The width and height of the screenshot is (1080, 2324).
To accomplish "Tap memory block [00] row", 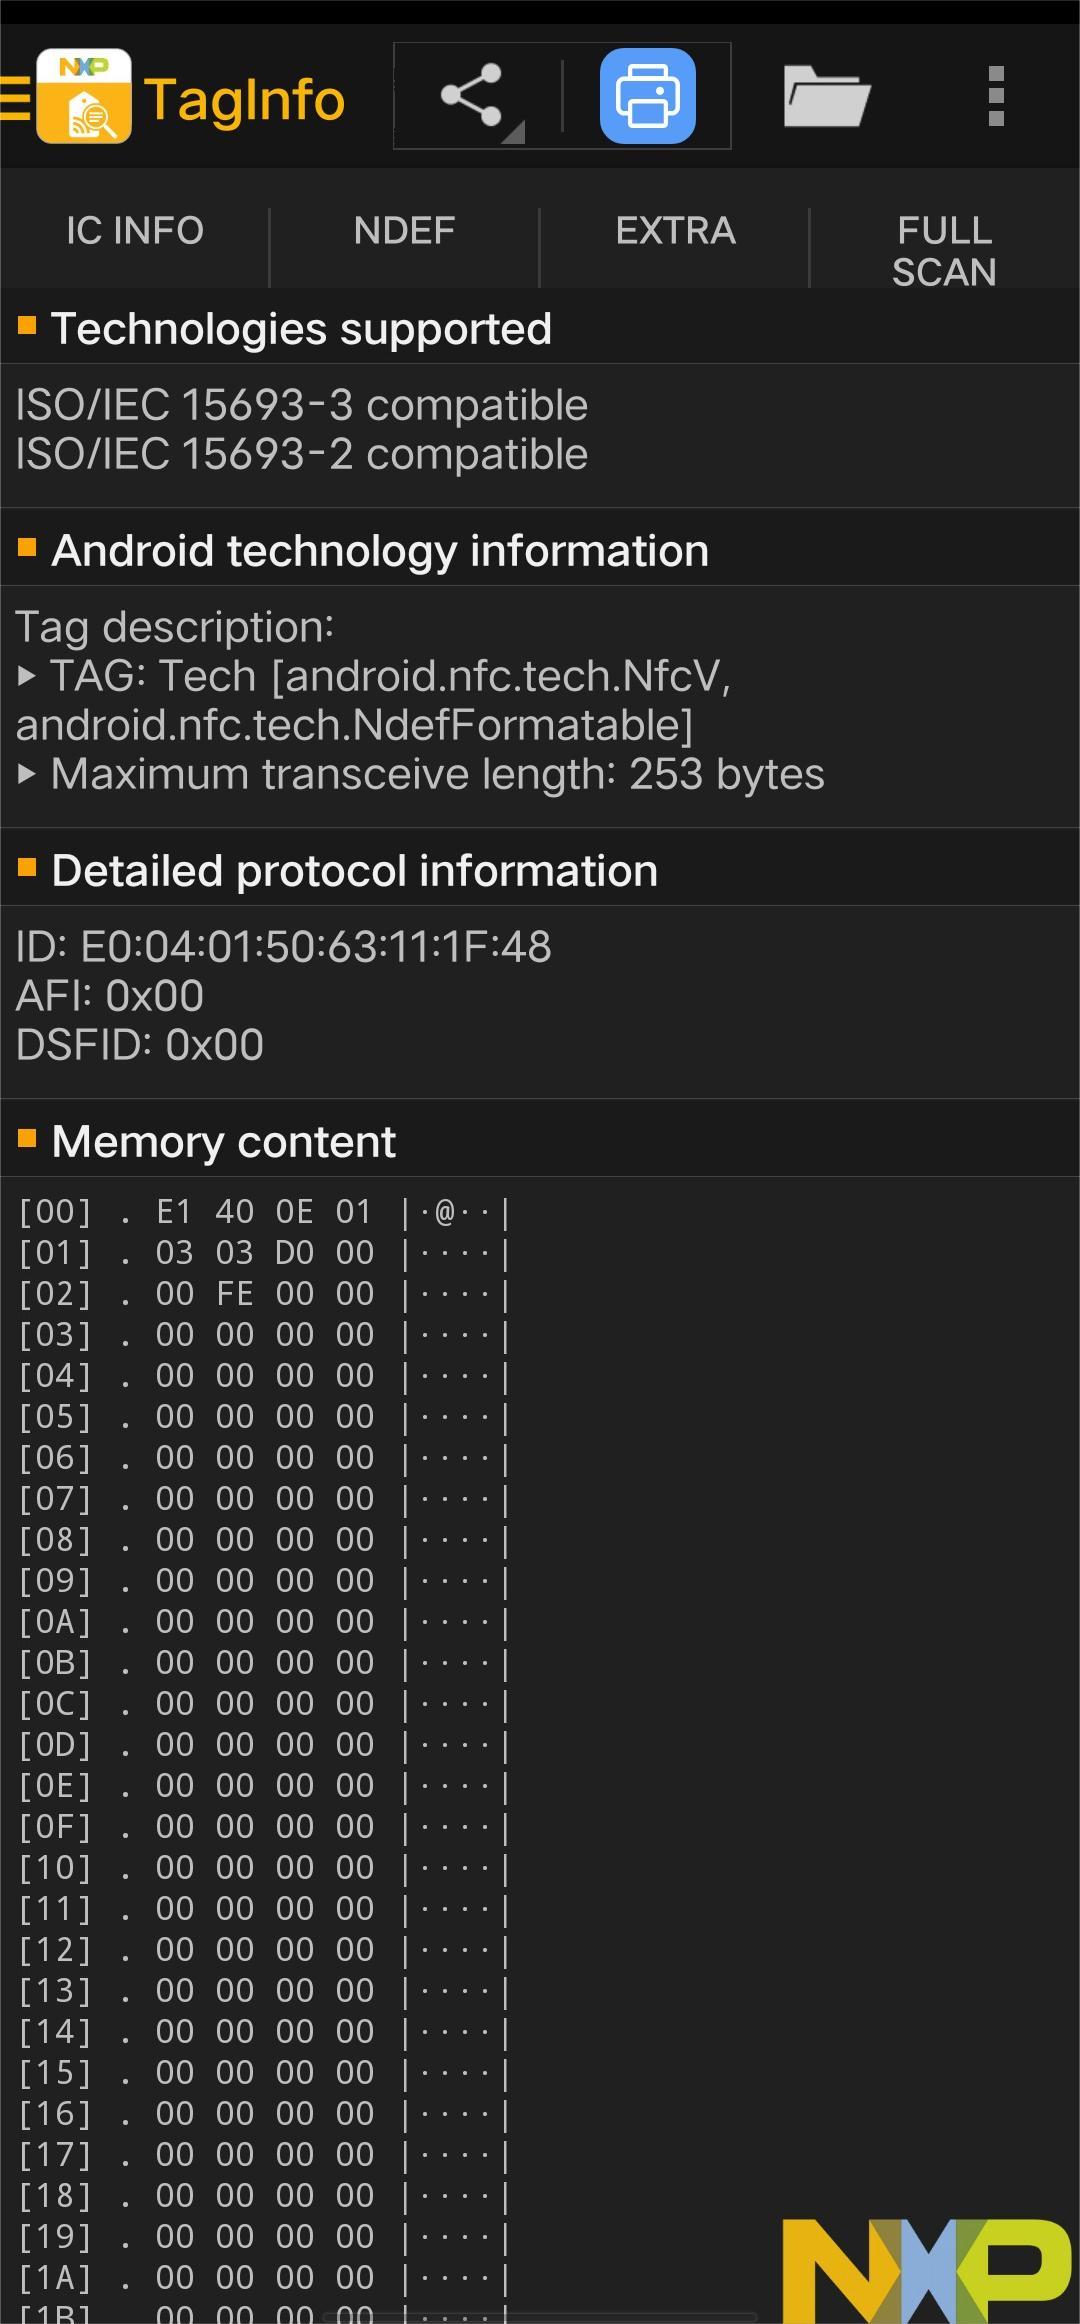I will [x=265, y=1212].
